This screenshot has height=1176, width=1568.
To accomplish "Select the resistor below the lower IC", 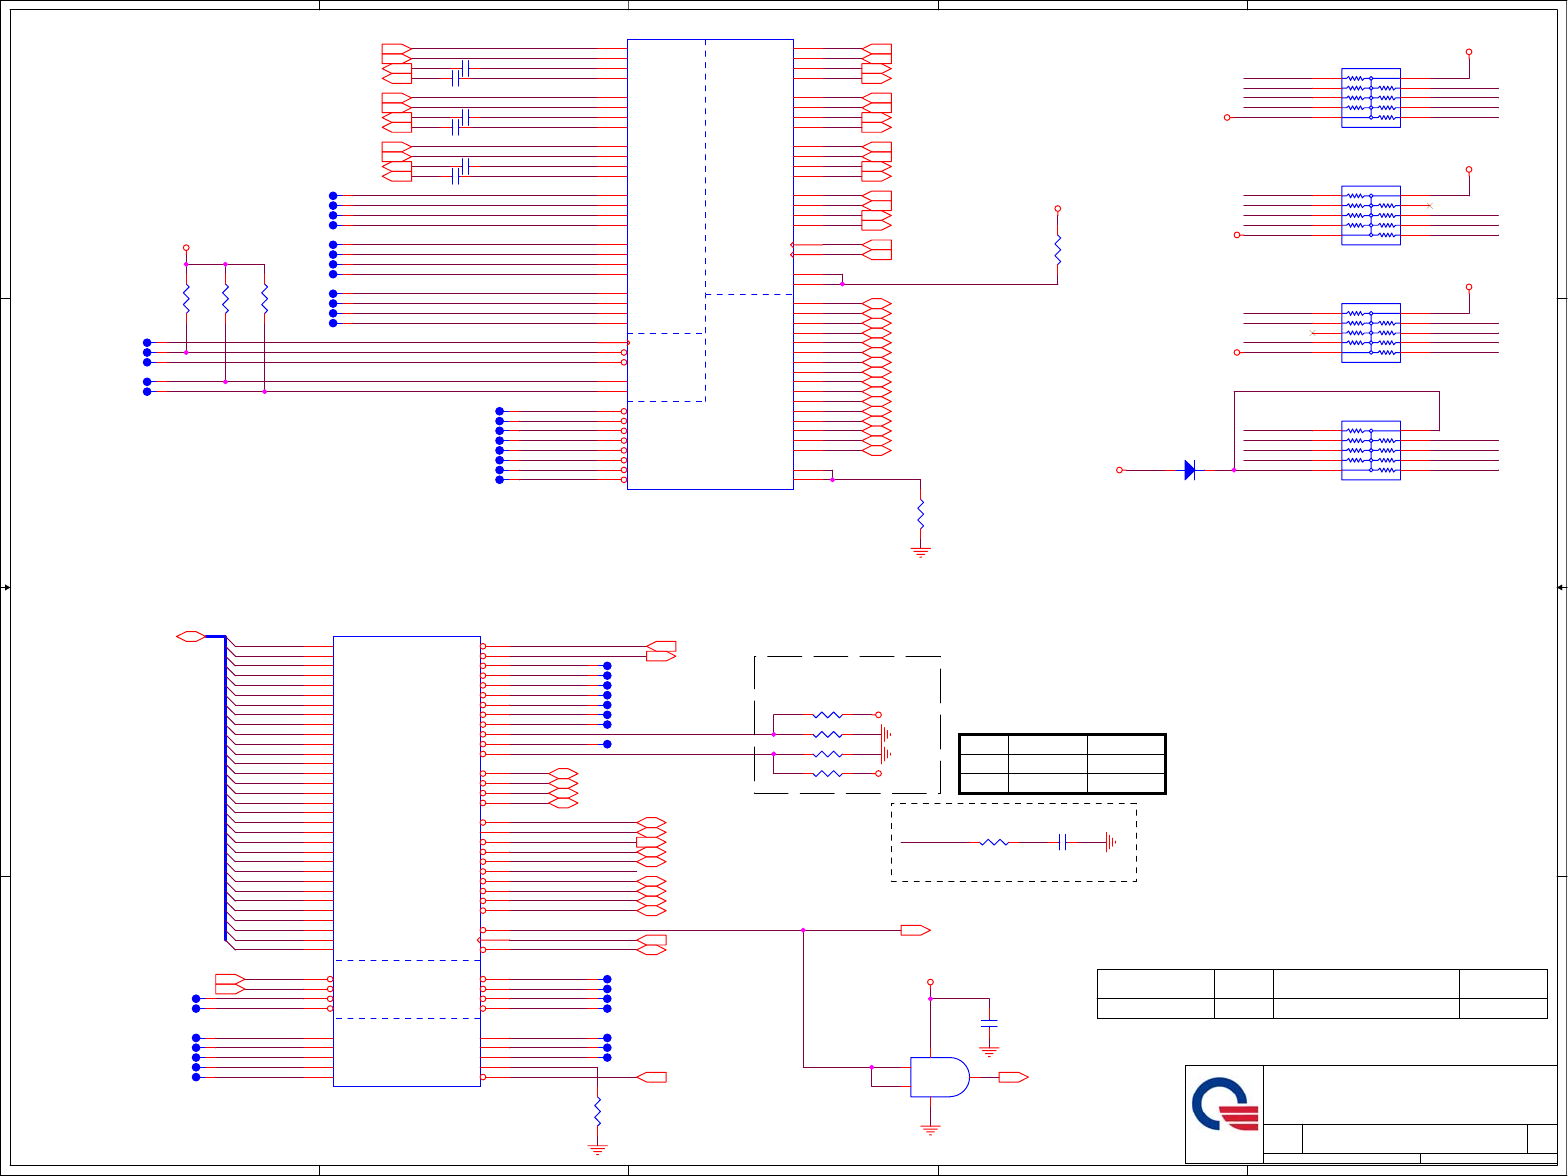I will [x=597, y=1111].
